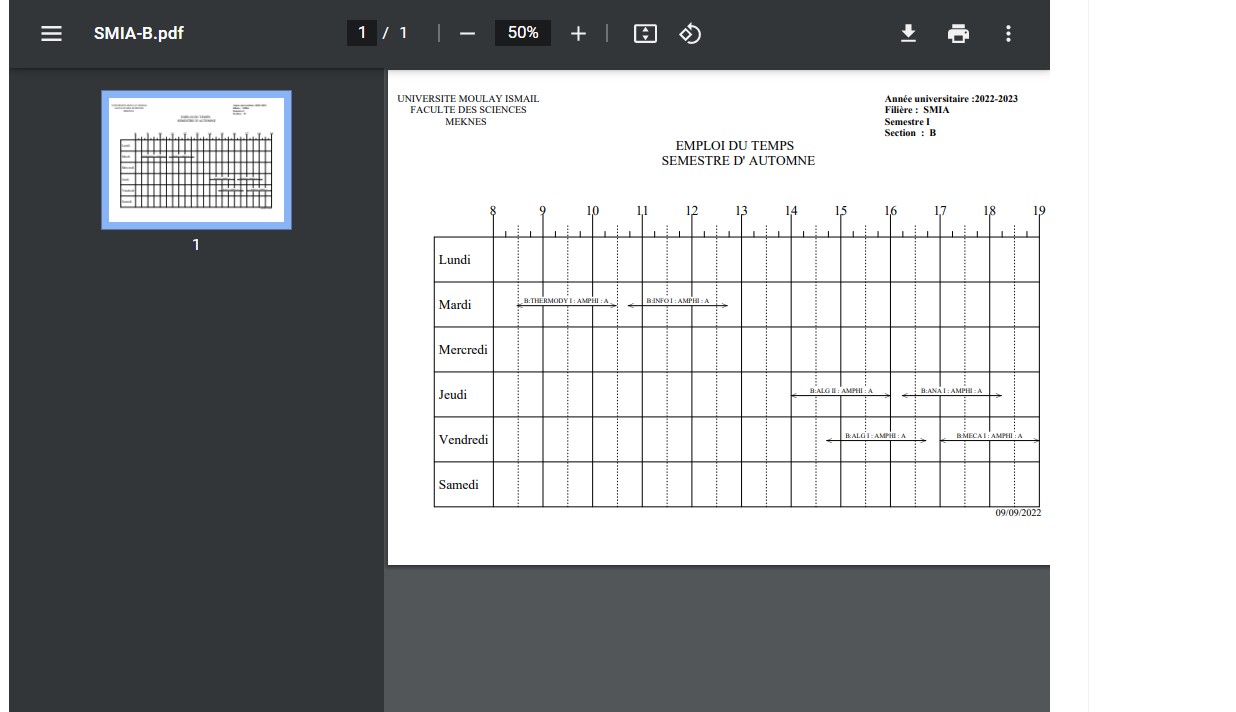
Task: Toggle the sidebar with the hamburger menu icon
Action: (51, 33)
